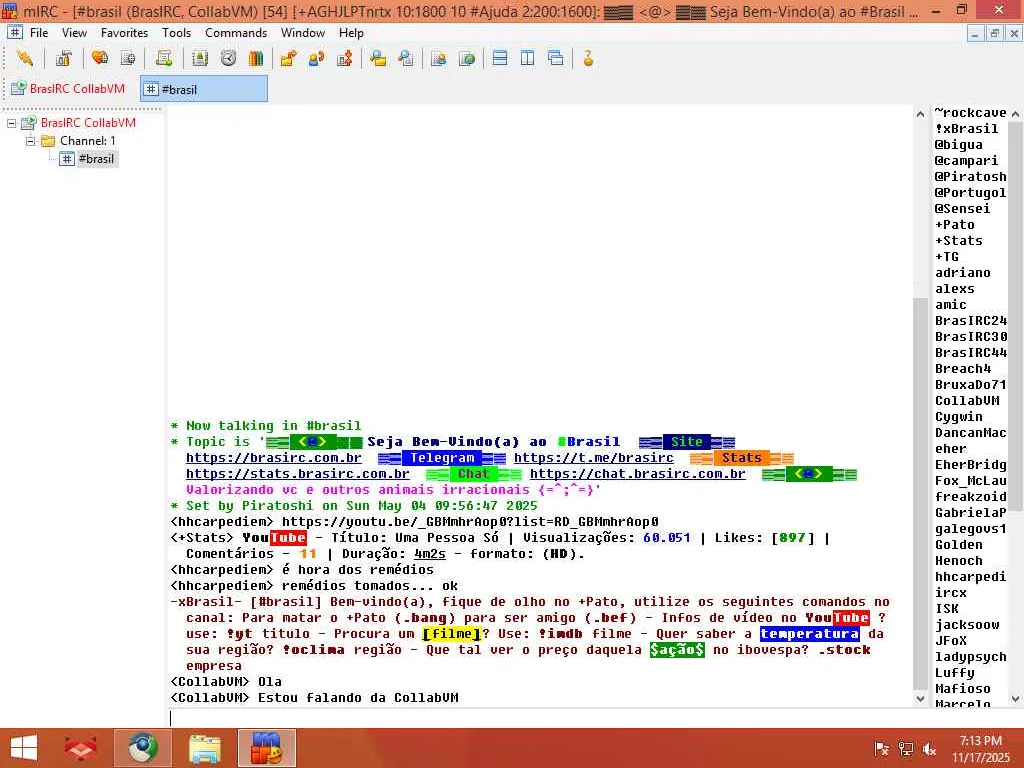Select nick Luffy in the nick list
1024x768 pixels.
point(955,673)
